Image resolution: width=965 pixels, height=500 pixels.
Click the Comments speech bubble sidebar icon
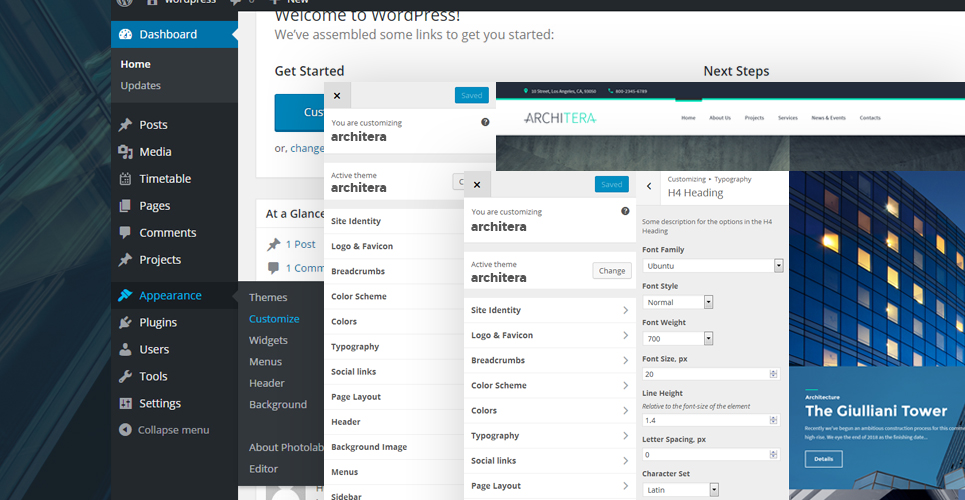(x=126, y=233)
